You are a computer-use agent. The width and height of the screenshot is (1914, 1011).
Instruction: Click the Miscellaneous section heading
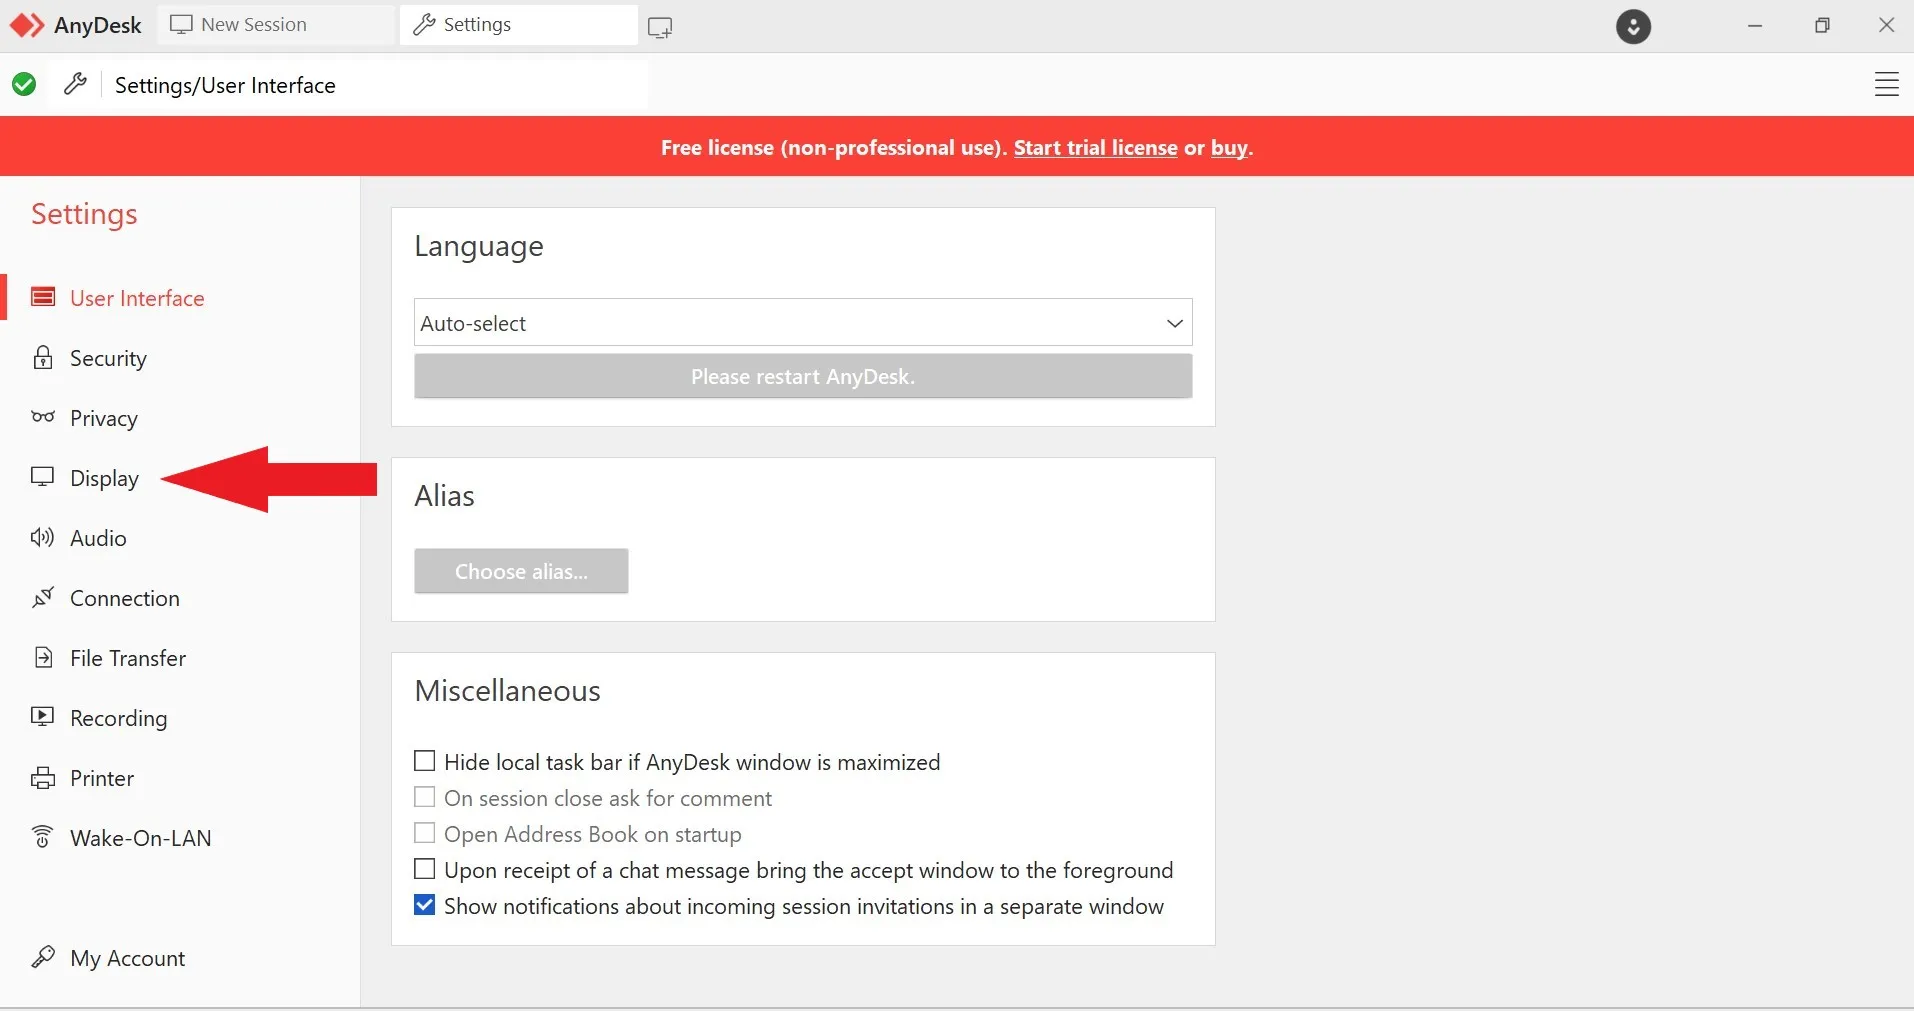[507, 691]
